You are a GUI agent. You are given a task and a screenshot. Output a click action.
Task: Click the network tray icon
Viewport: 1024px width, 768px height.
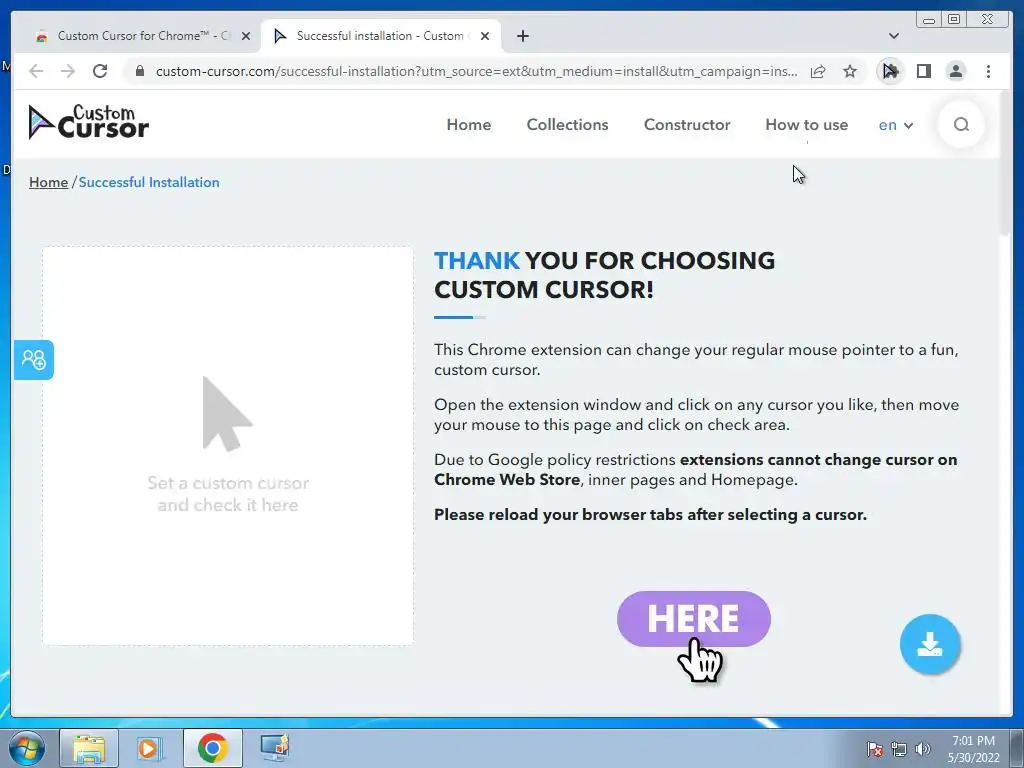tap(899, 749)
